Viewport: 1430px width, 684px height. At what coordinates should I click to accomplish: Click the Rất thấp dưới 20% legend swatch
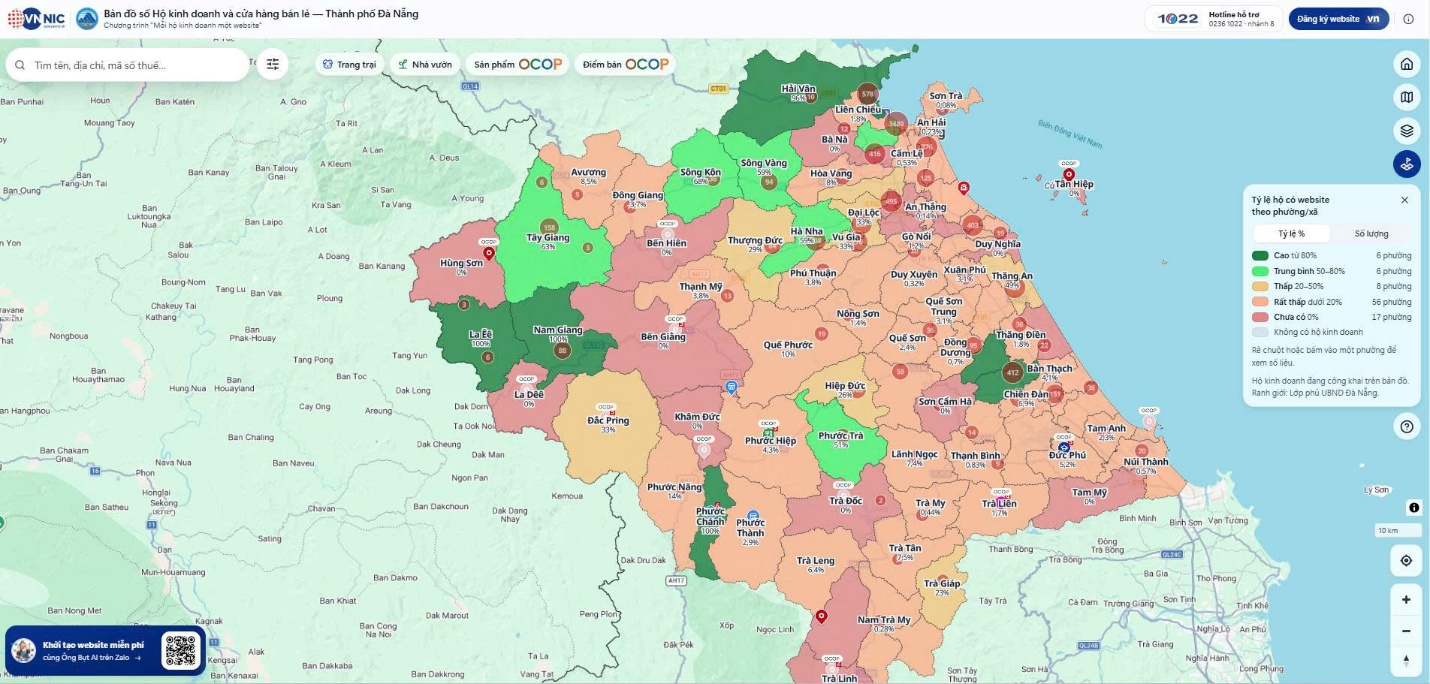(1261, 301)
